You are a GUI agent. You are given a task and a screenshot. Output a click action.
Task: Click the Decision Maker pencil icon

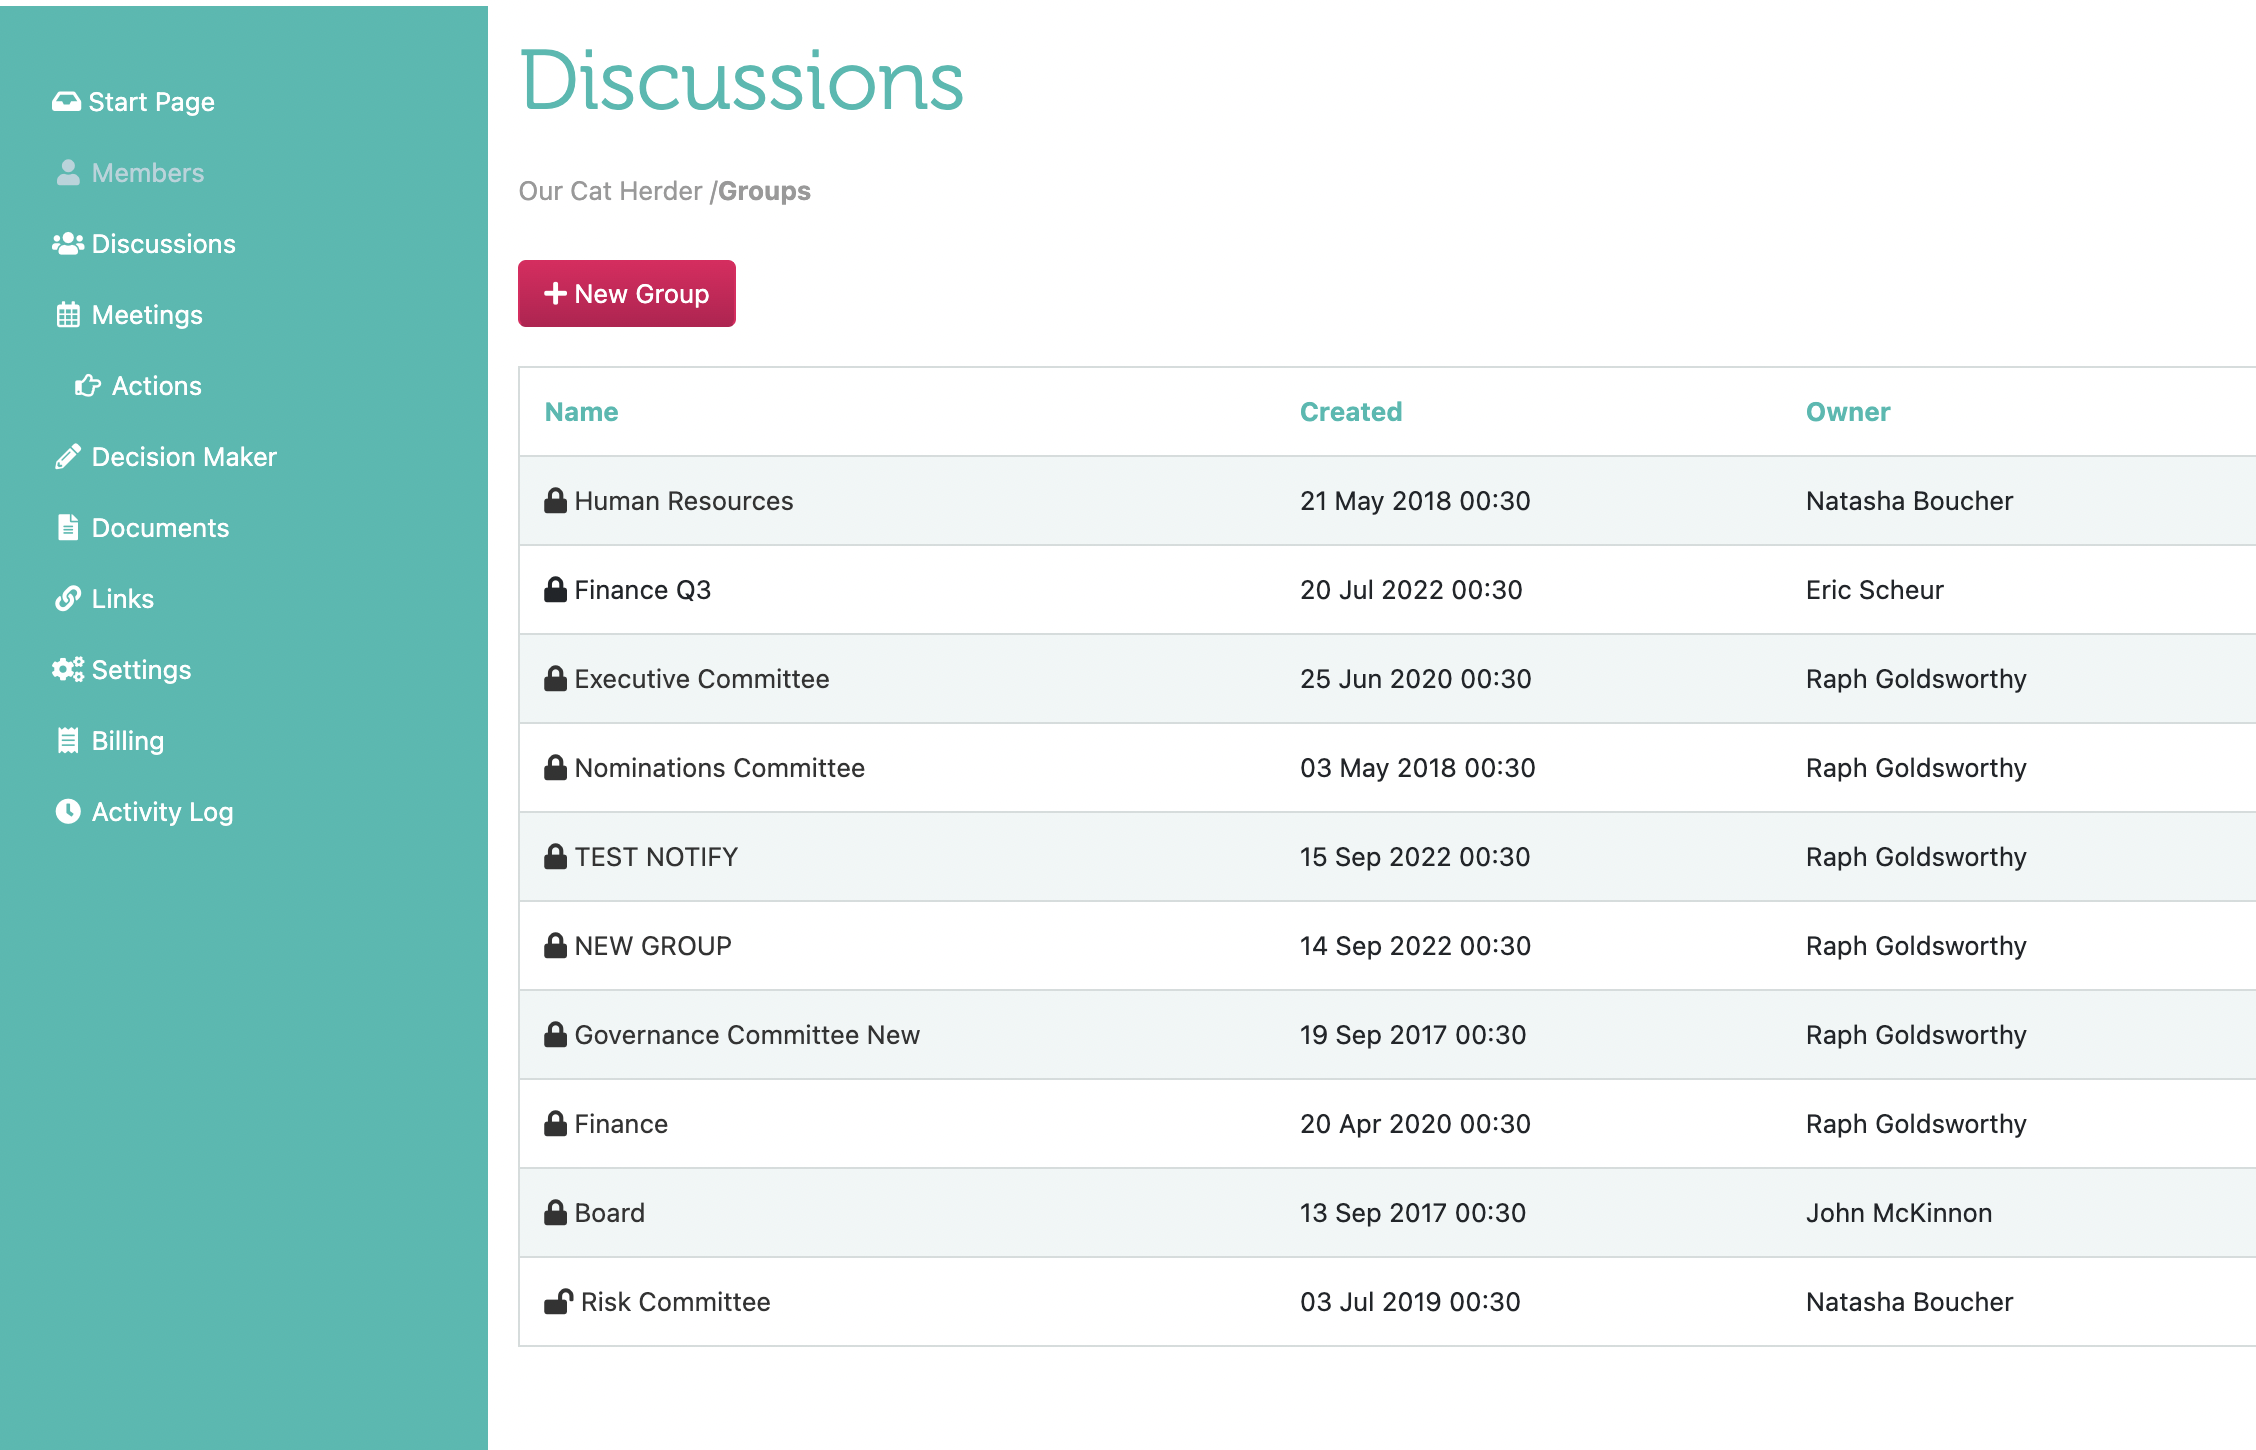pyautogui.click(x=66, y=456)
